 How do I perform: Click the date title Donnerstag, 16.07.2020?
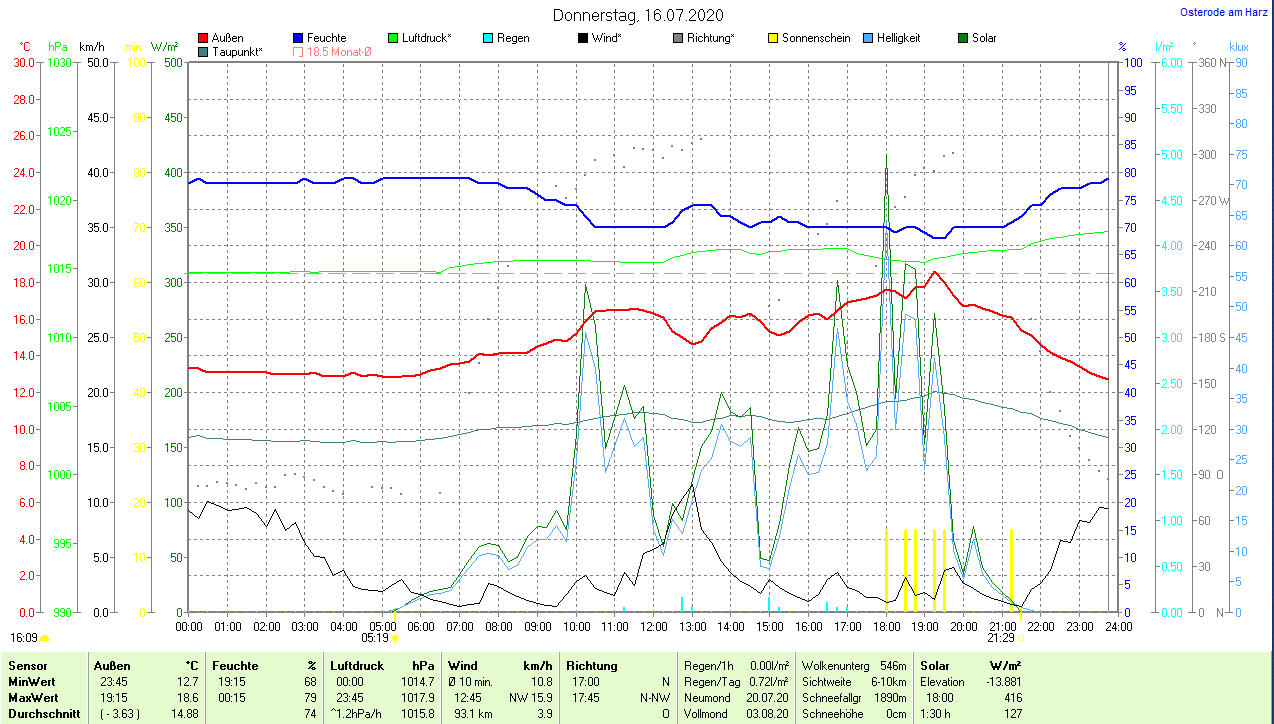click(637, 15)
